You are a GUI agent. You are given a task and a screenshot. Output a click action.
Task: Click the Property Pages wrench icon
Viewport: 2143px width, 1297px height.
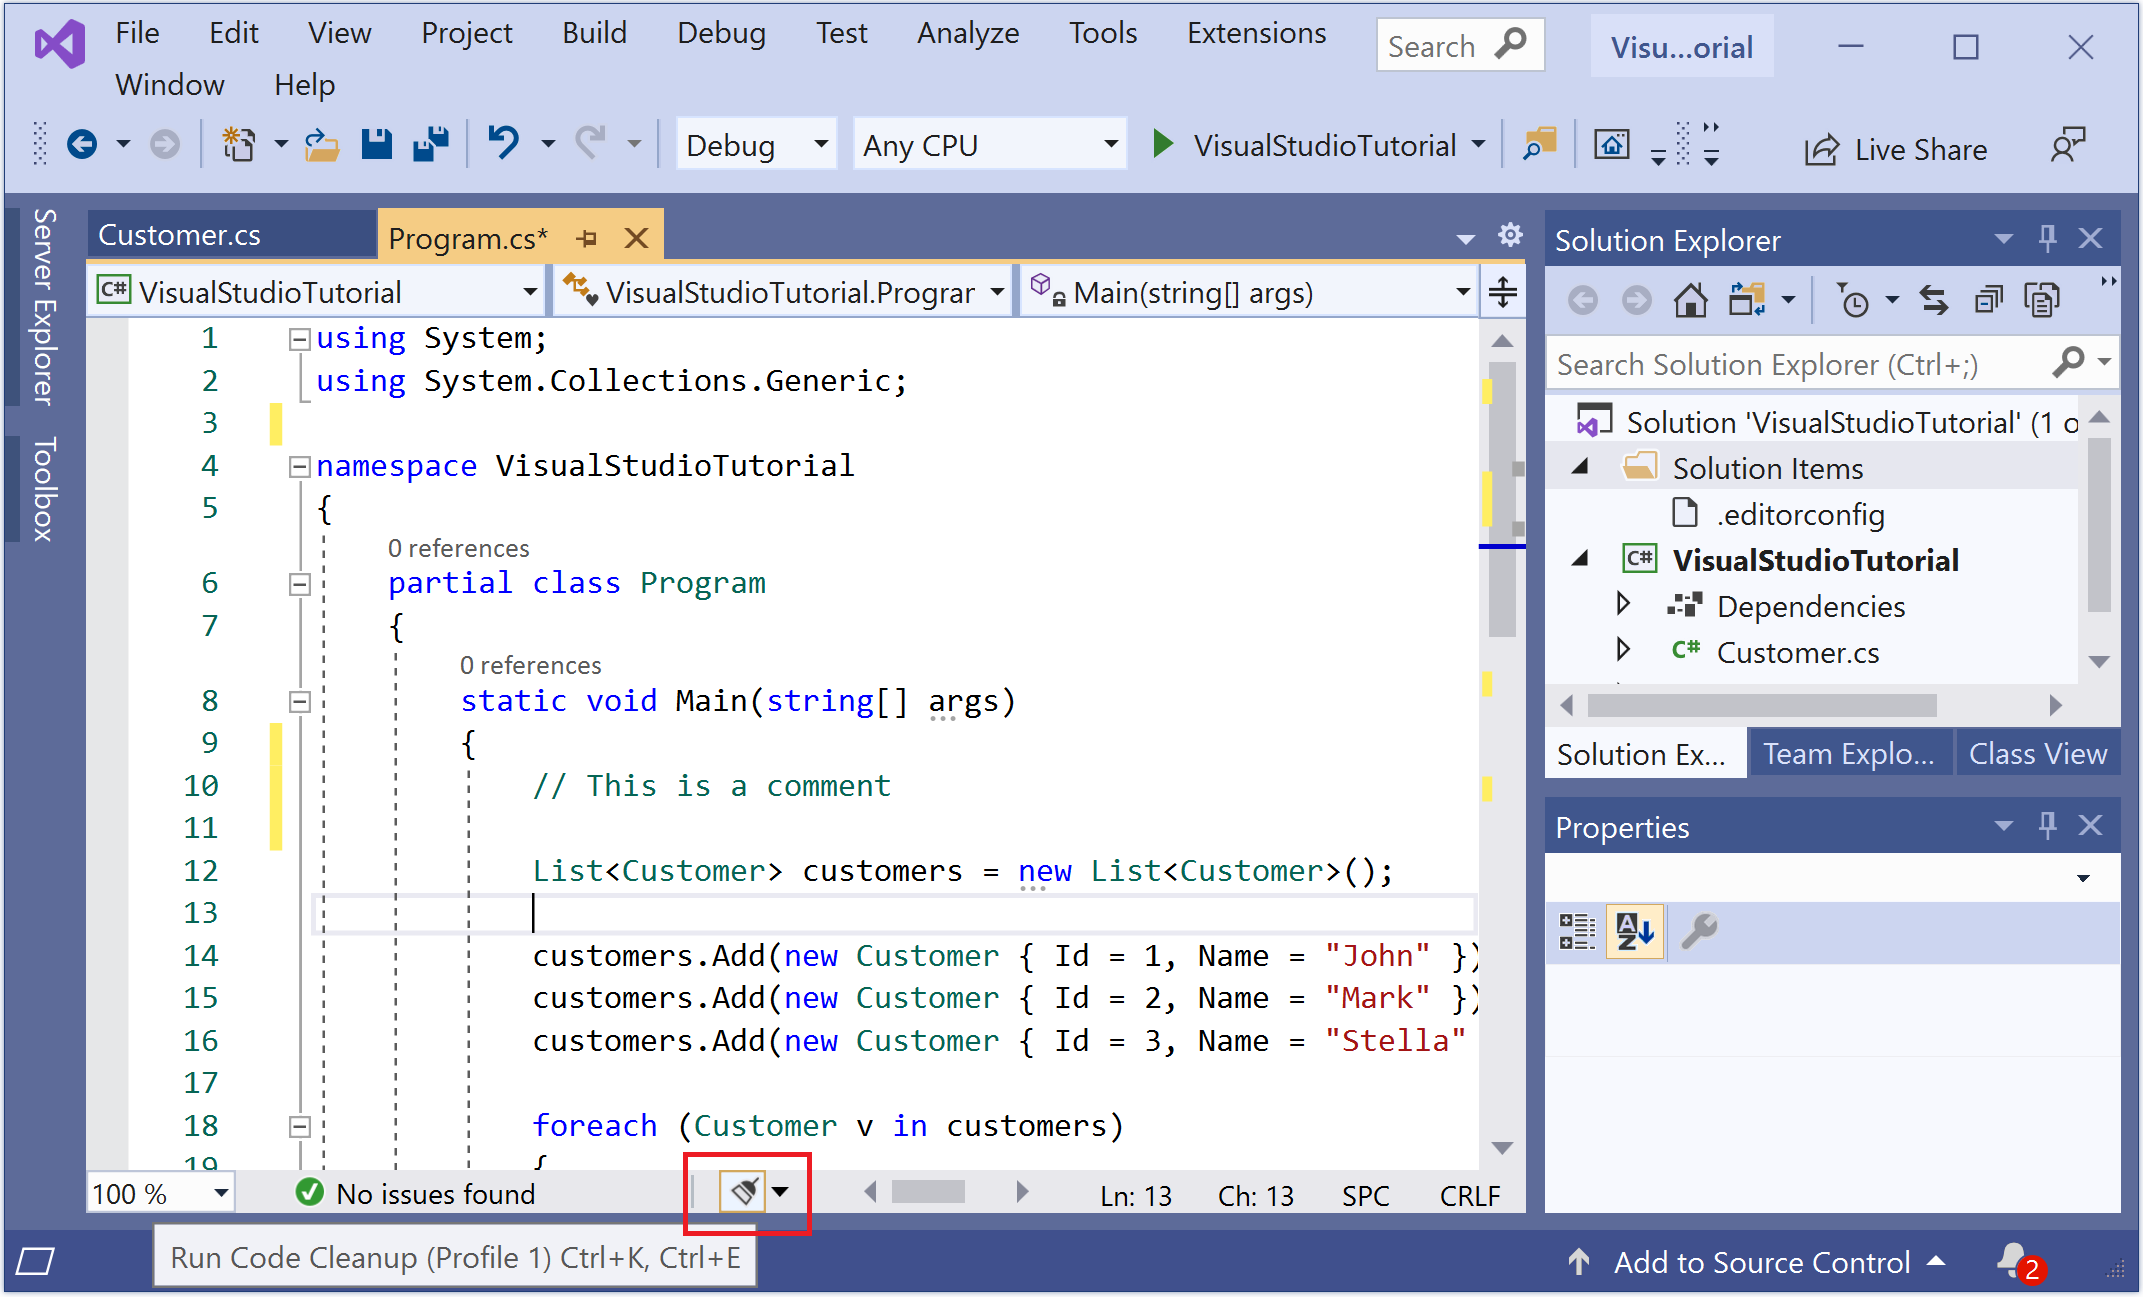(1698, 931)
